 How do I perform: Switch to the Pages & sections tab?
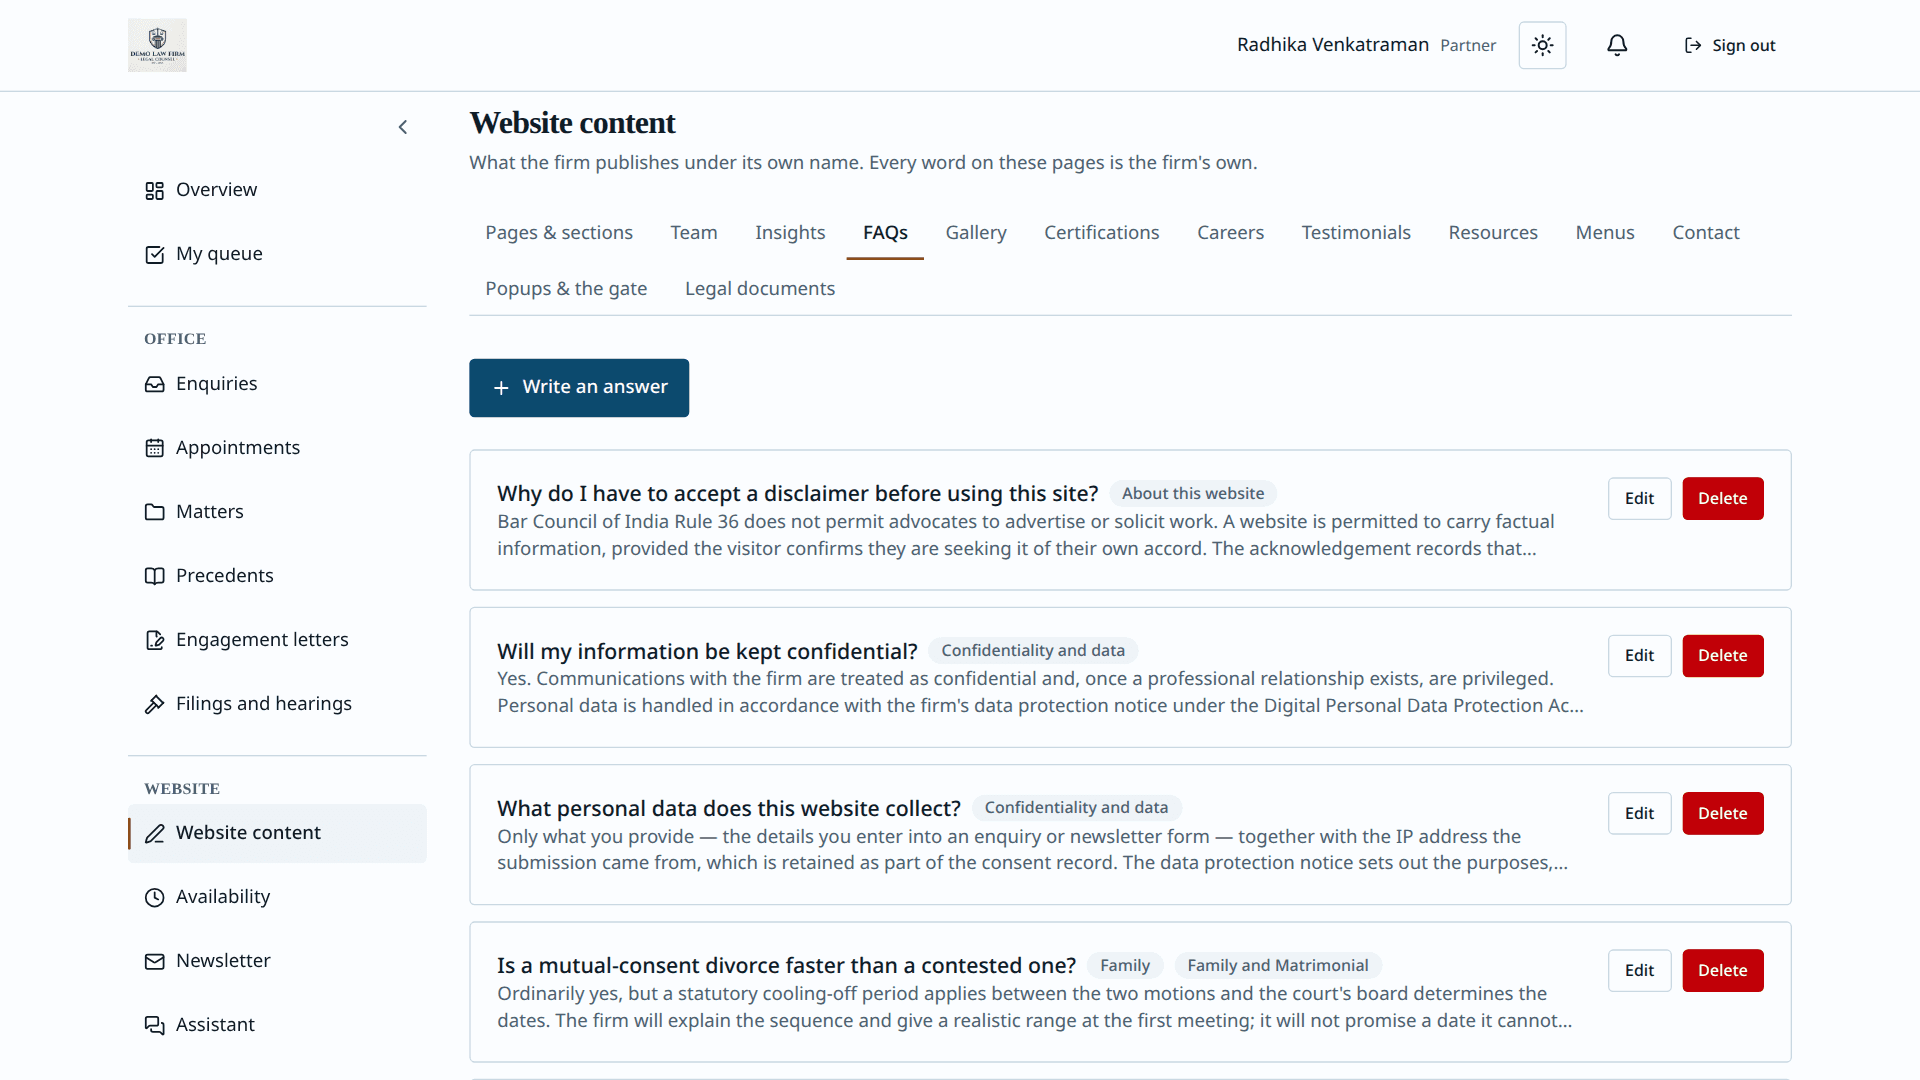coord(559,232)
